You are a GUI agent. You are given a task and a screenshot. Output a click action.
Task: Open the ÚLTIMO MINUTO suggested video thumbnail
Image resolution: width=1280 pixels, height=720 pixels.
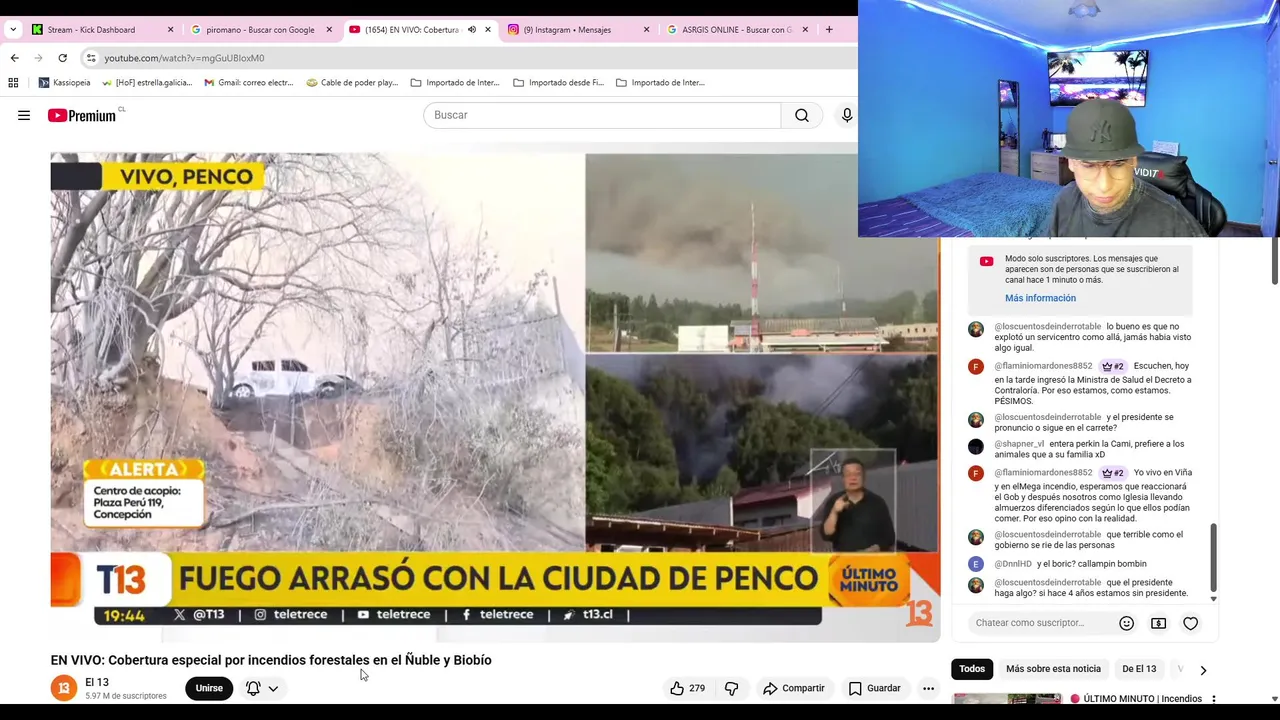pyautogui.click(x=1007, y=699)
